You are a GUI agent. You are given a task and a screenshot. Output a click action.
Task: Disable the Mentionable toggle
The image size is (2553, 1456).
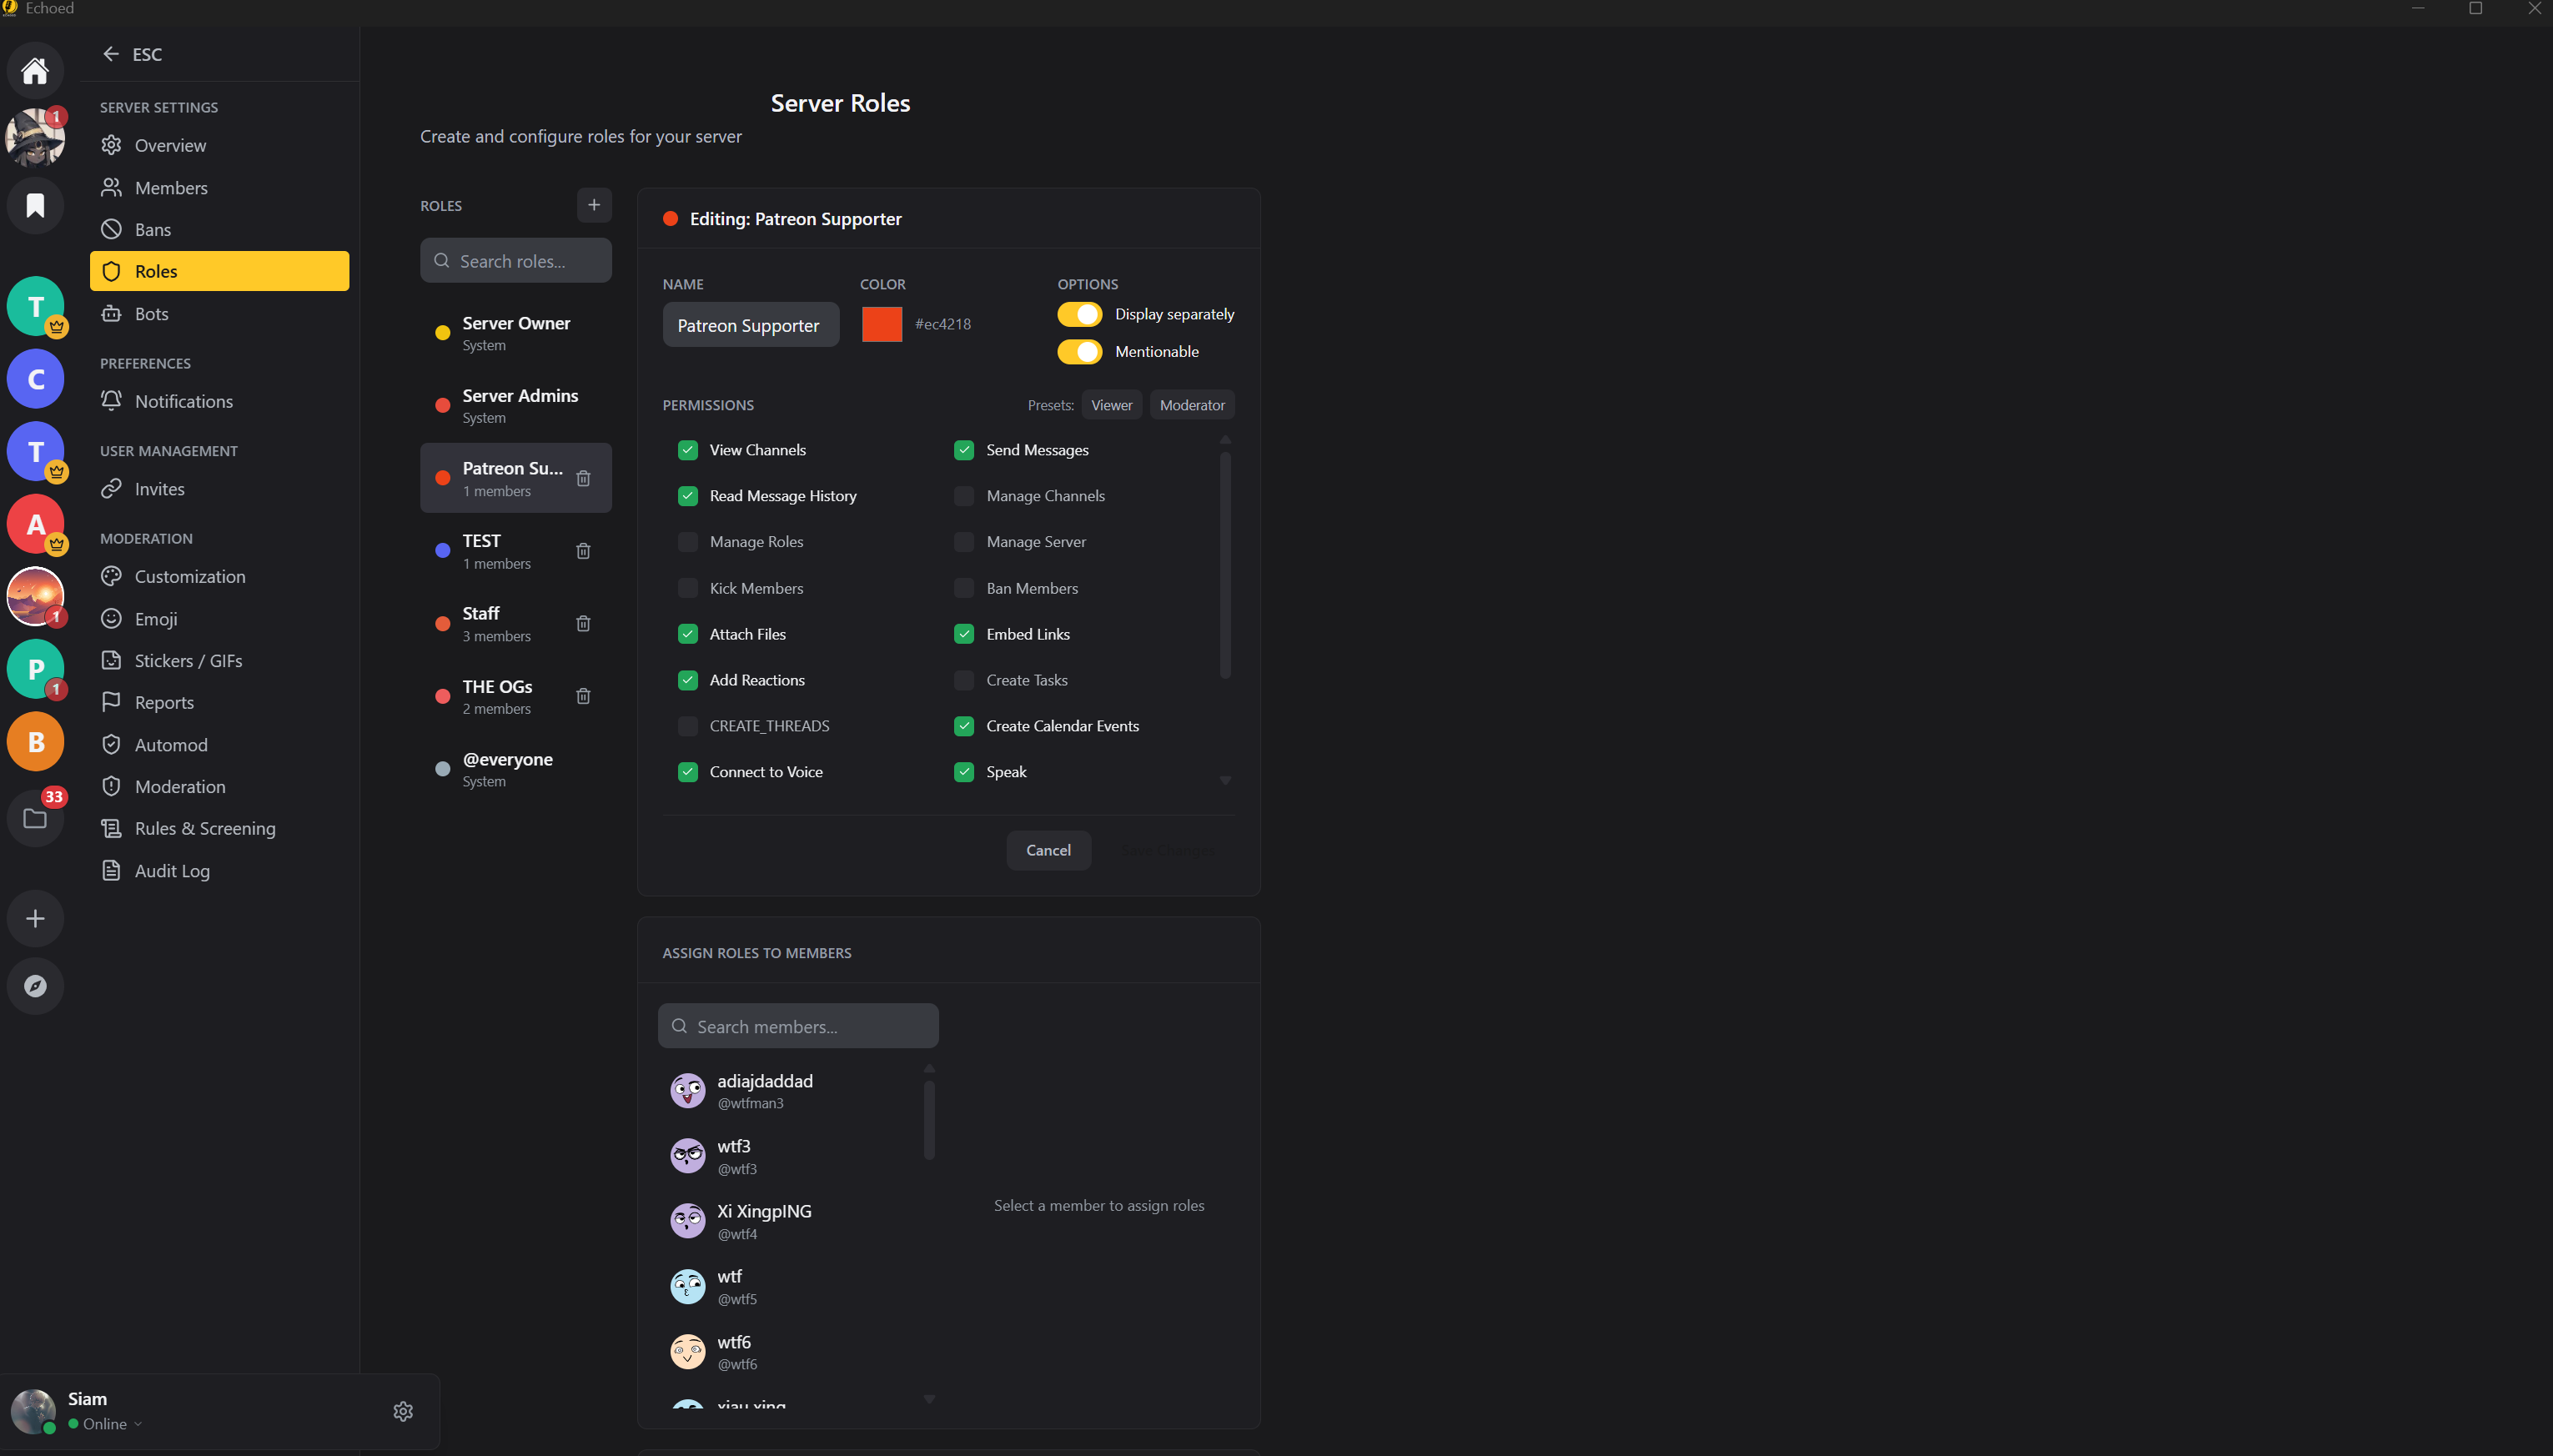pyautogui.click(x=1079, y=352)
